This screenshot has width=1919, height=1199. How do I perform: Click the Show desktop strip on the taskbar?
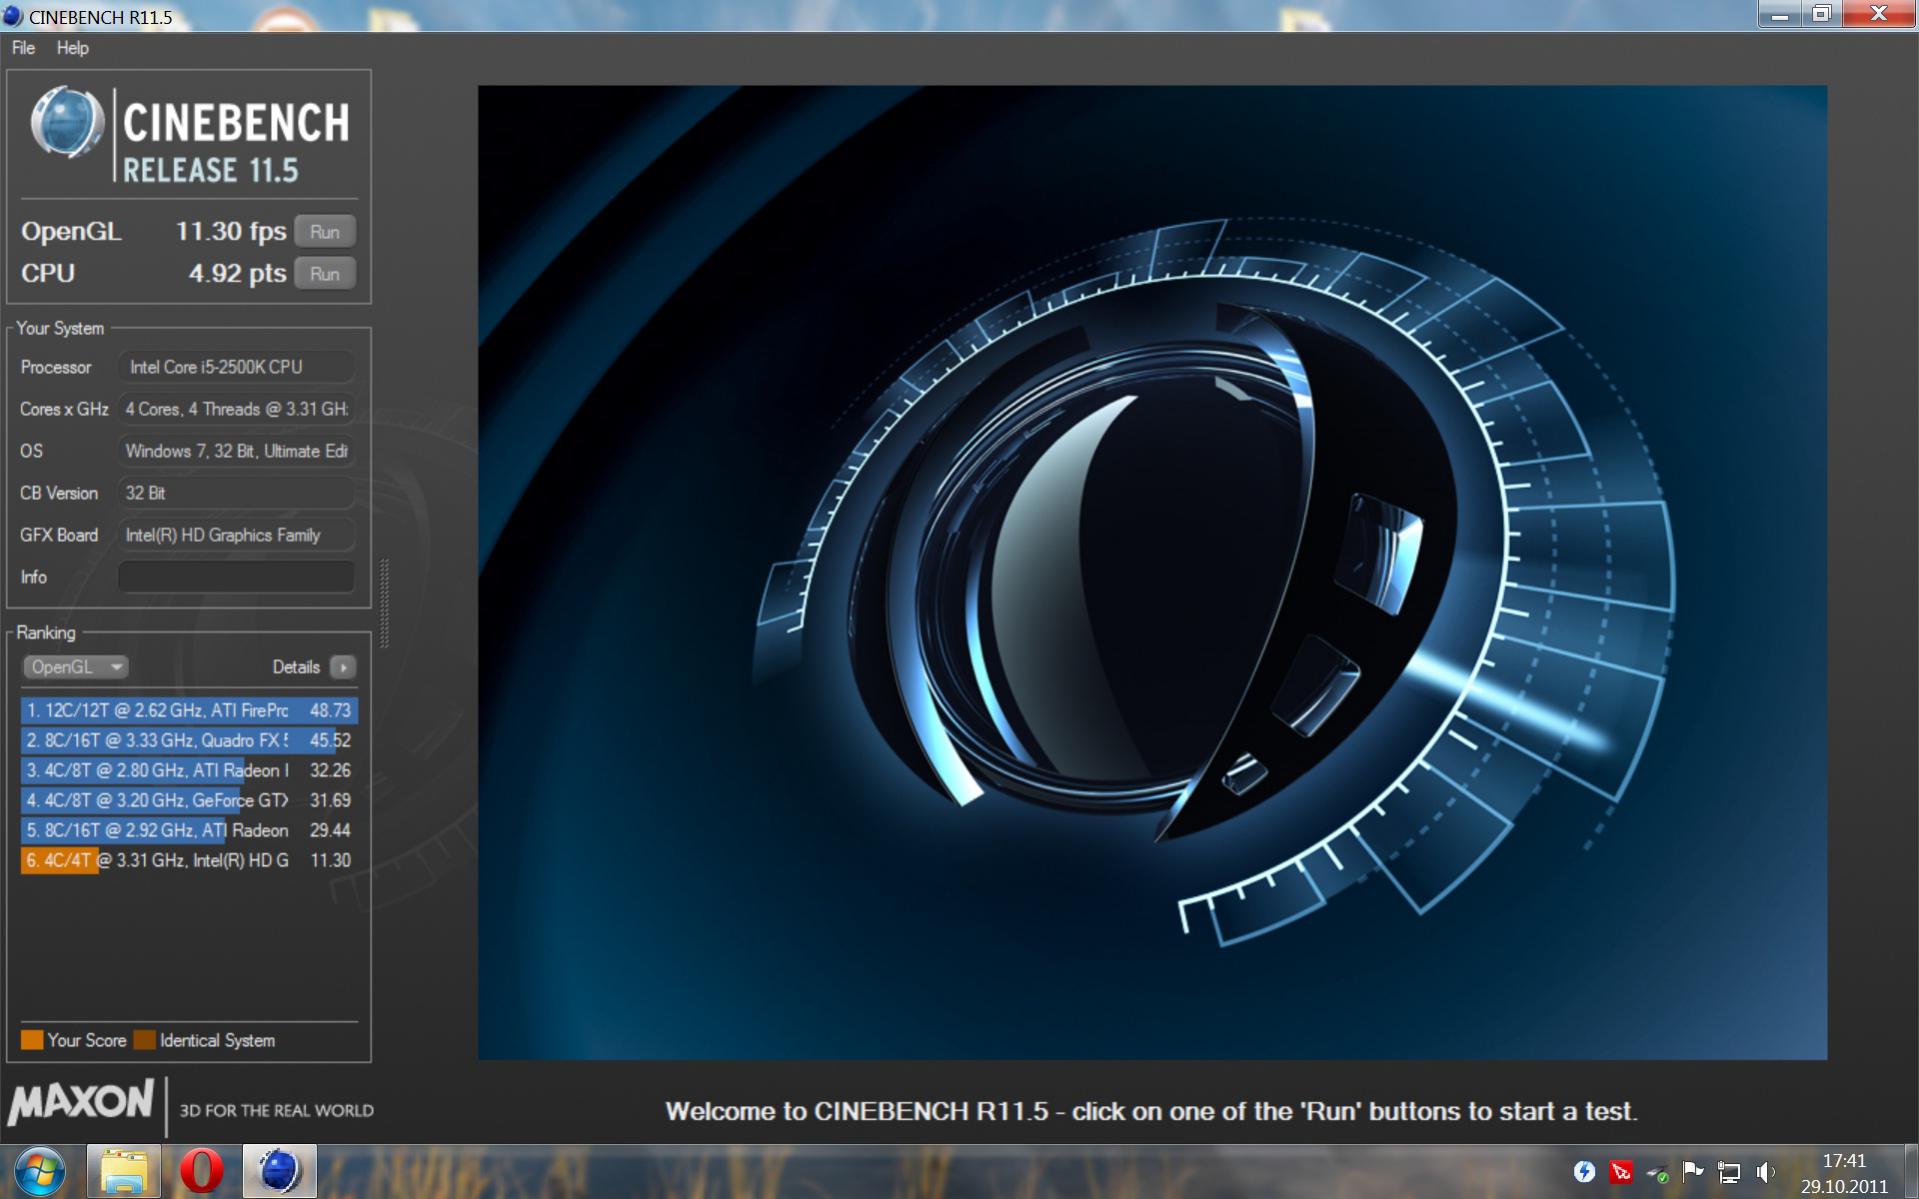click(x=1911, y=1171)
